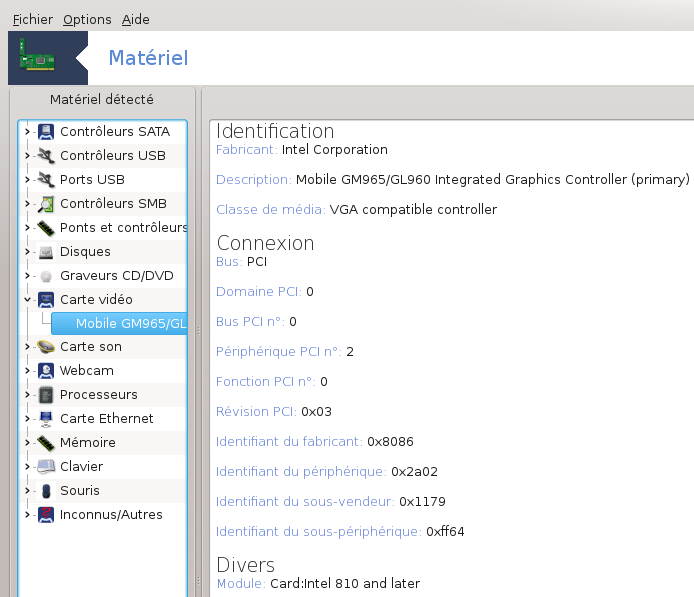
Task: Click the Contrôleurs USB icon
Action: pyautogui.click(x=46, y=155)
